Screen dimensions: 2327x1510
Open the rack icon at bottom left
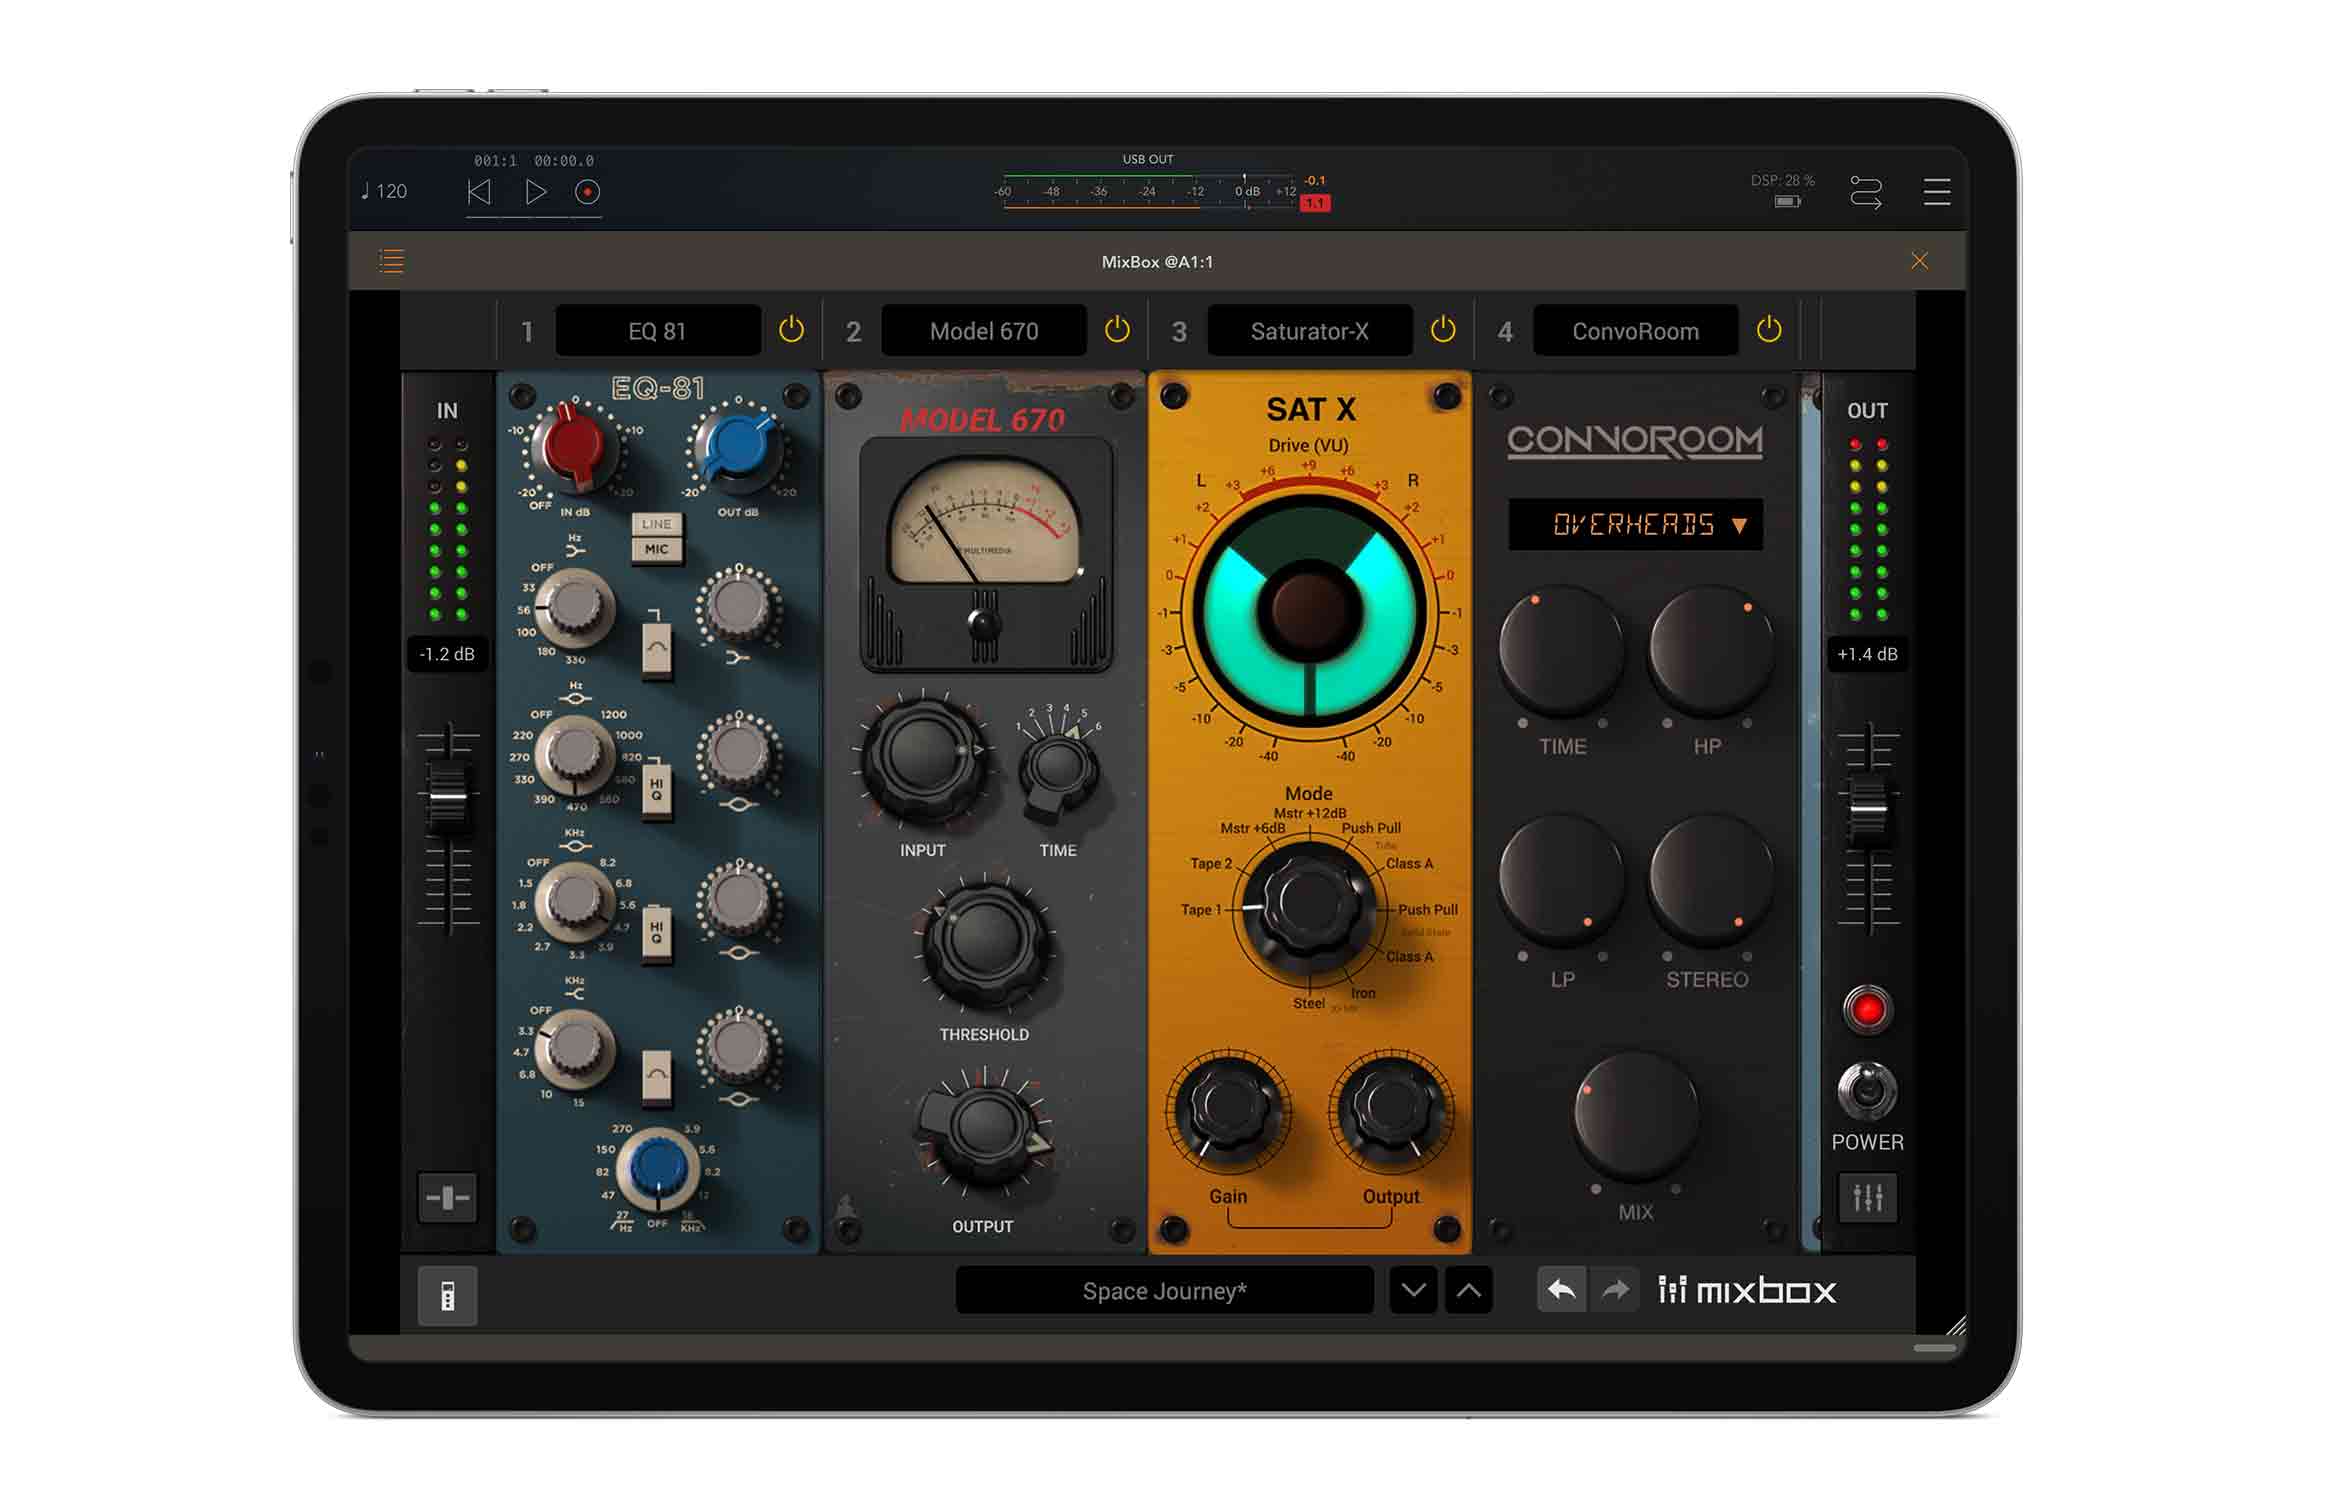[x=447, y=1296]
